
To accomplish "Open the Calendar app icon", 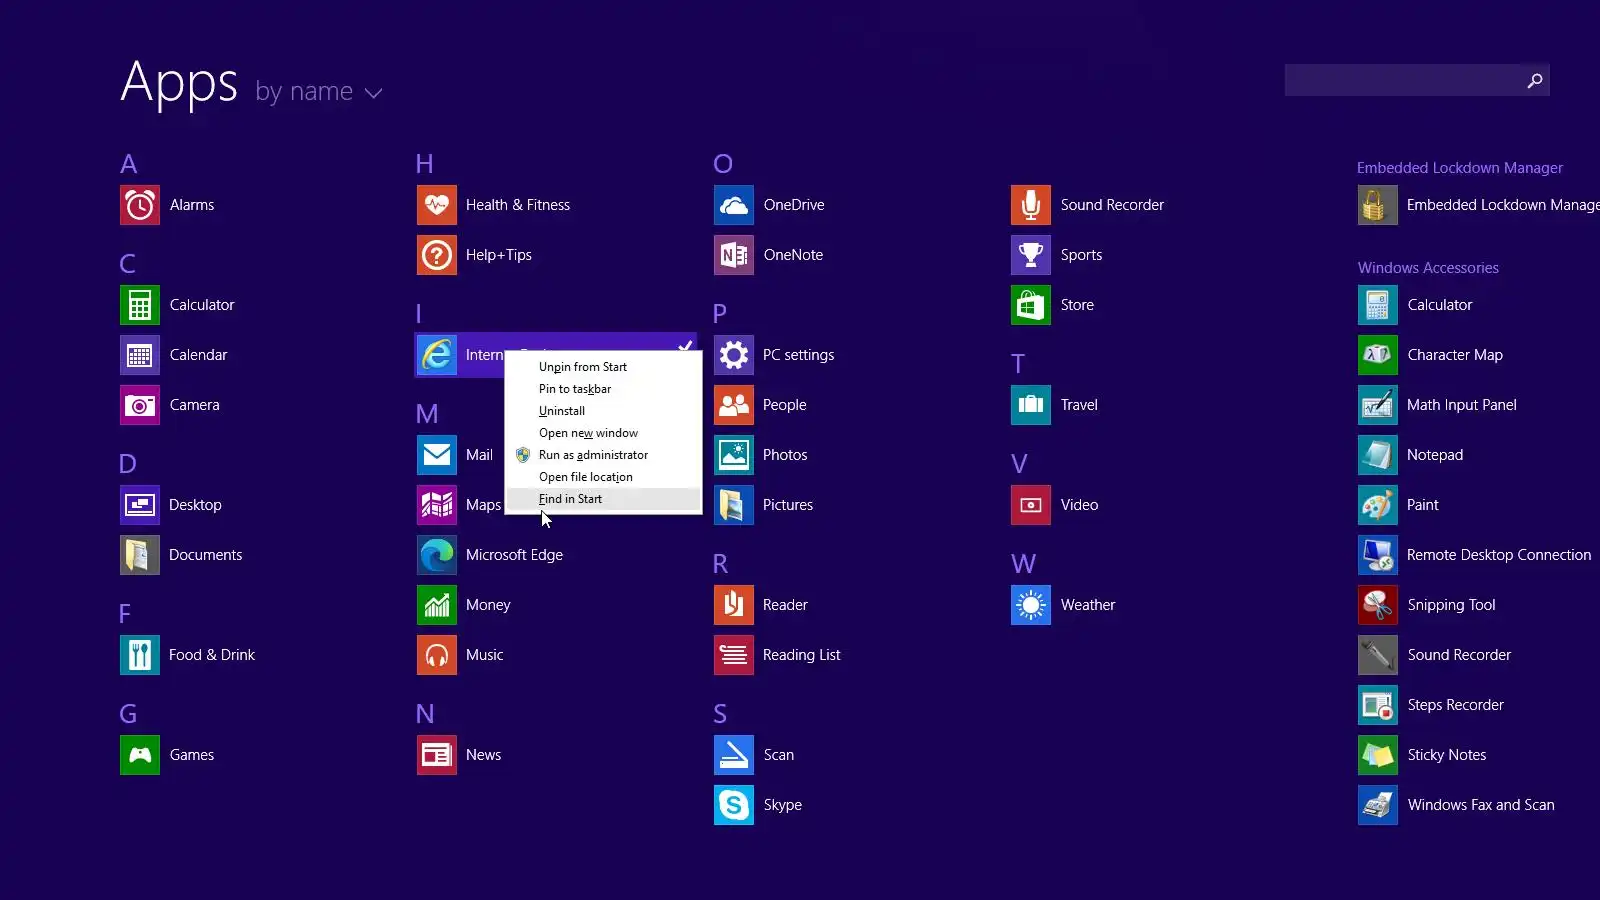I will (x=140, y=355).
